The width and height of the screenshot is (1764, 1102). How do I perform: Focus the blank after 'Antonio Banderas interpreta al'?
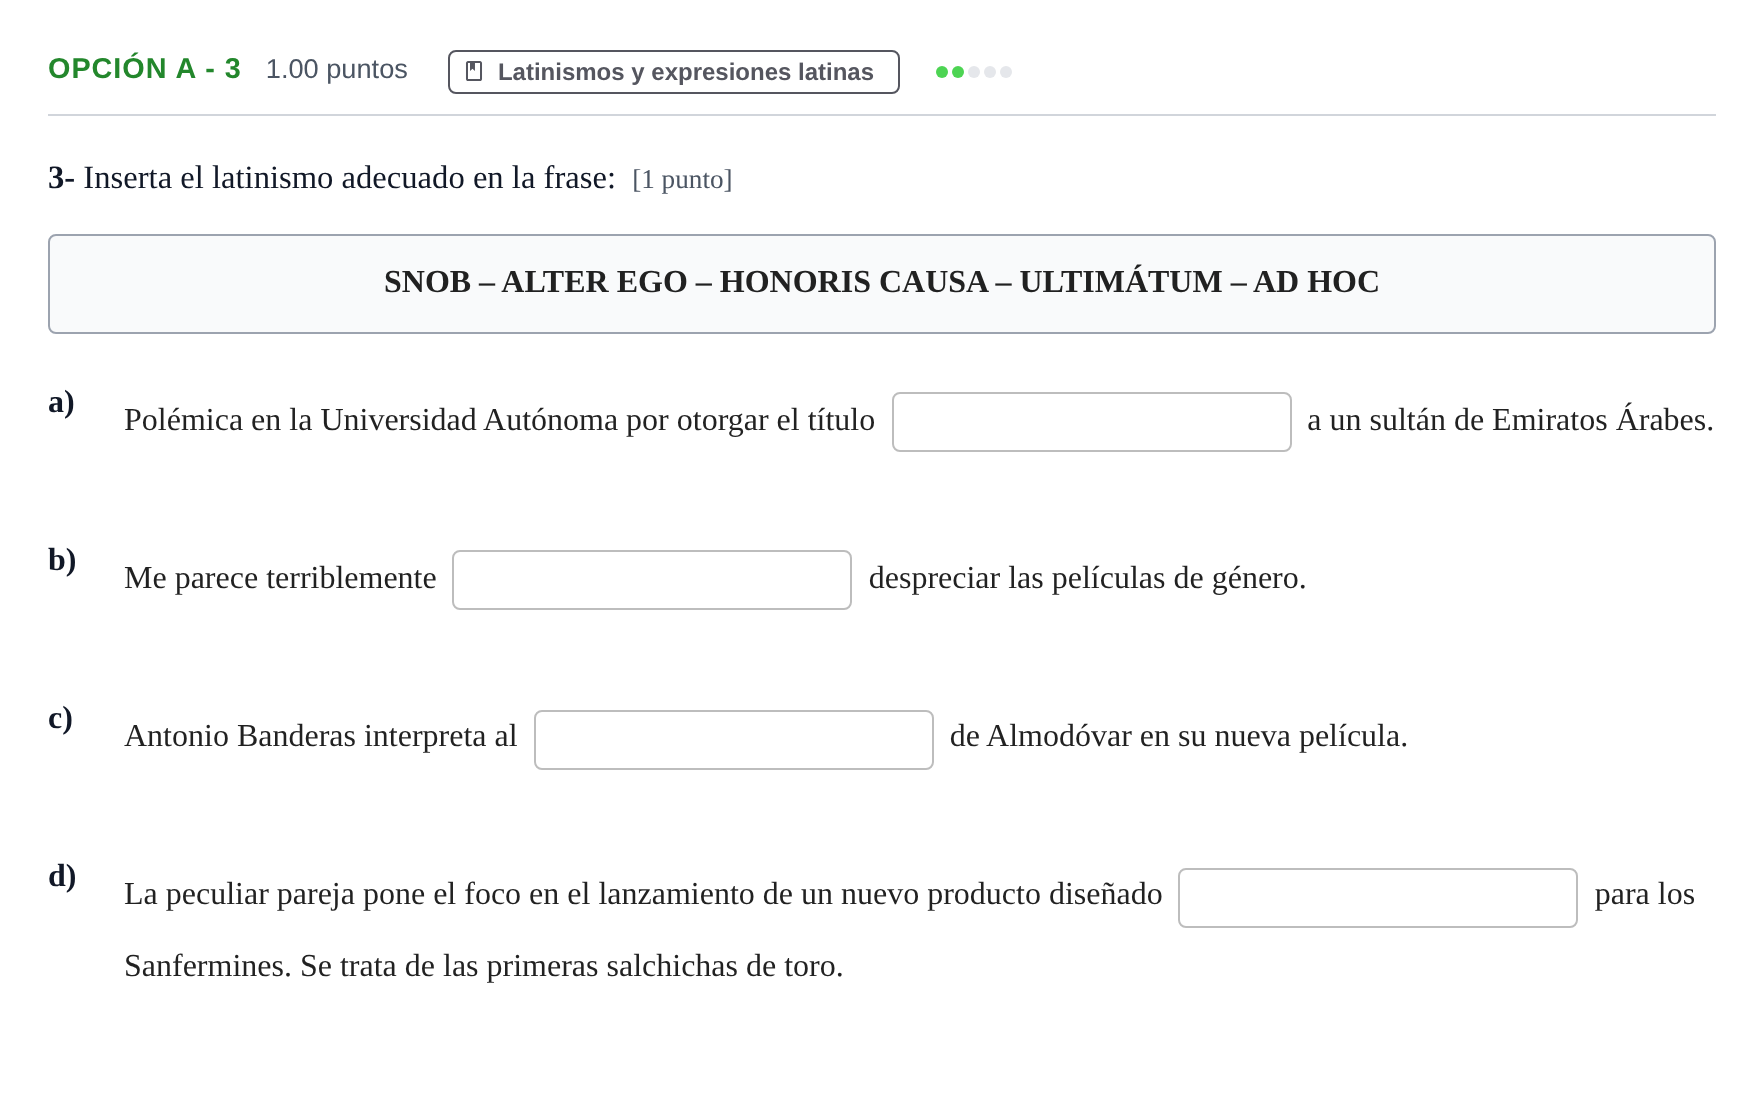[733, 740]
